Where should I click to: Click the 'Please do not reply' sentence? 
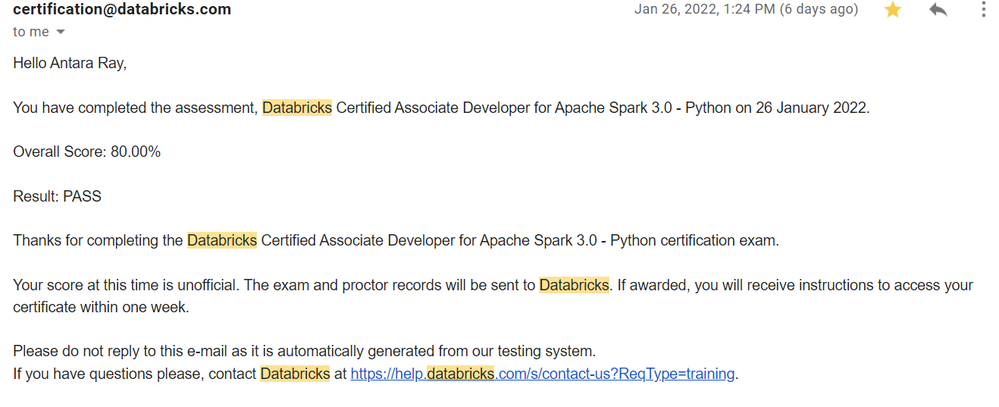[x=304, y=351]
